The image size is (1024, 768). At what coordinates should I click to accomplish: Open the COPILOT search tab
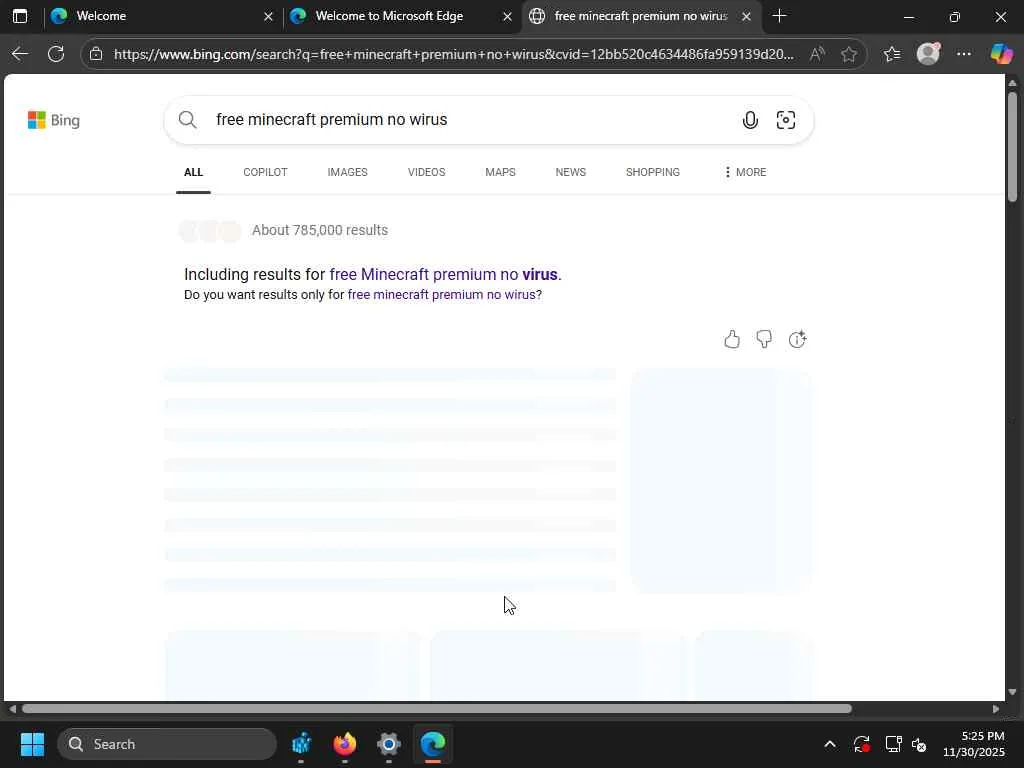coord(265,172)
